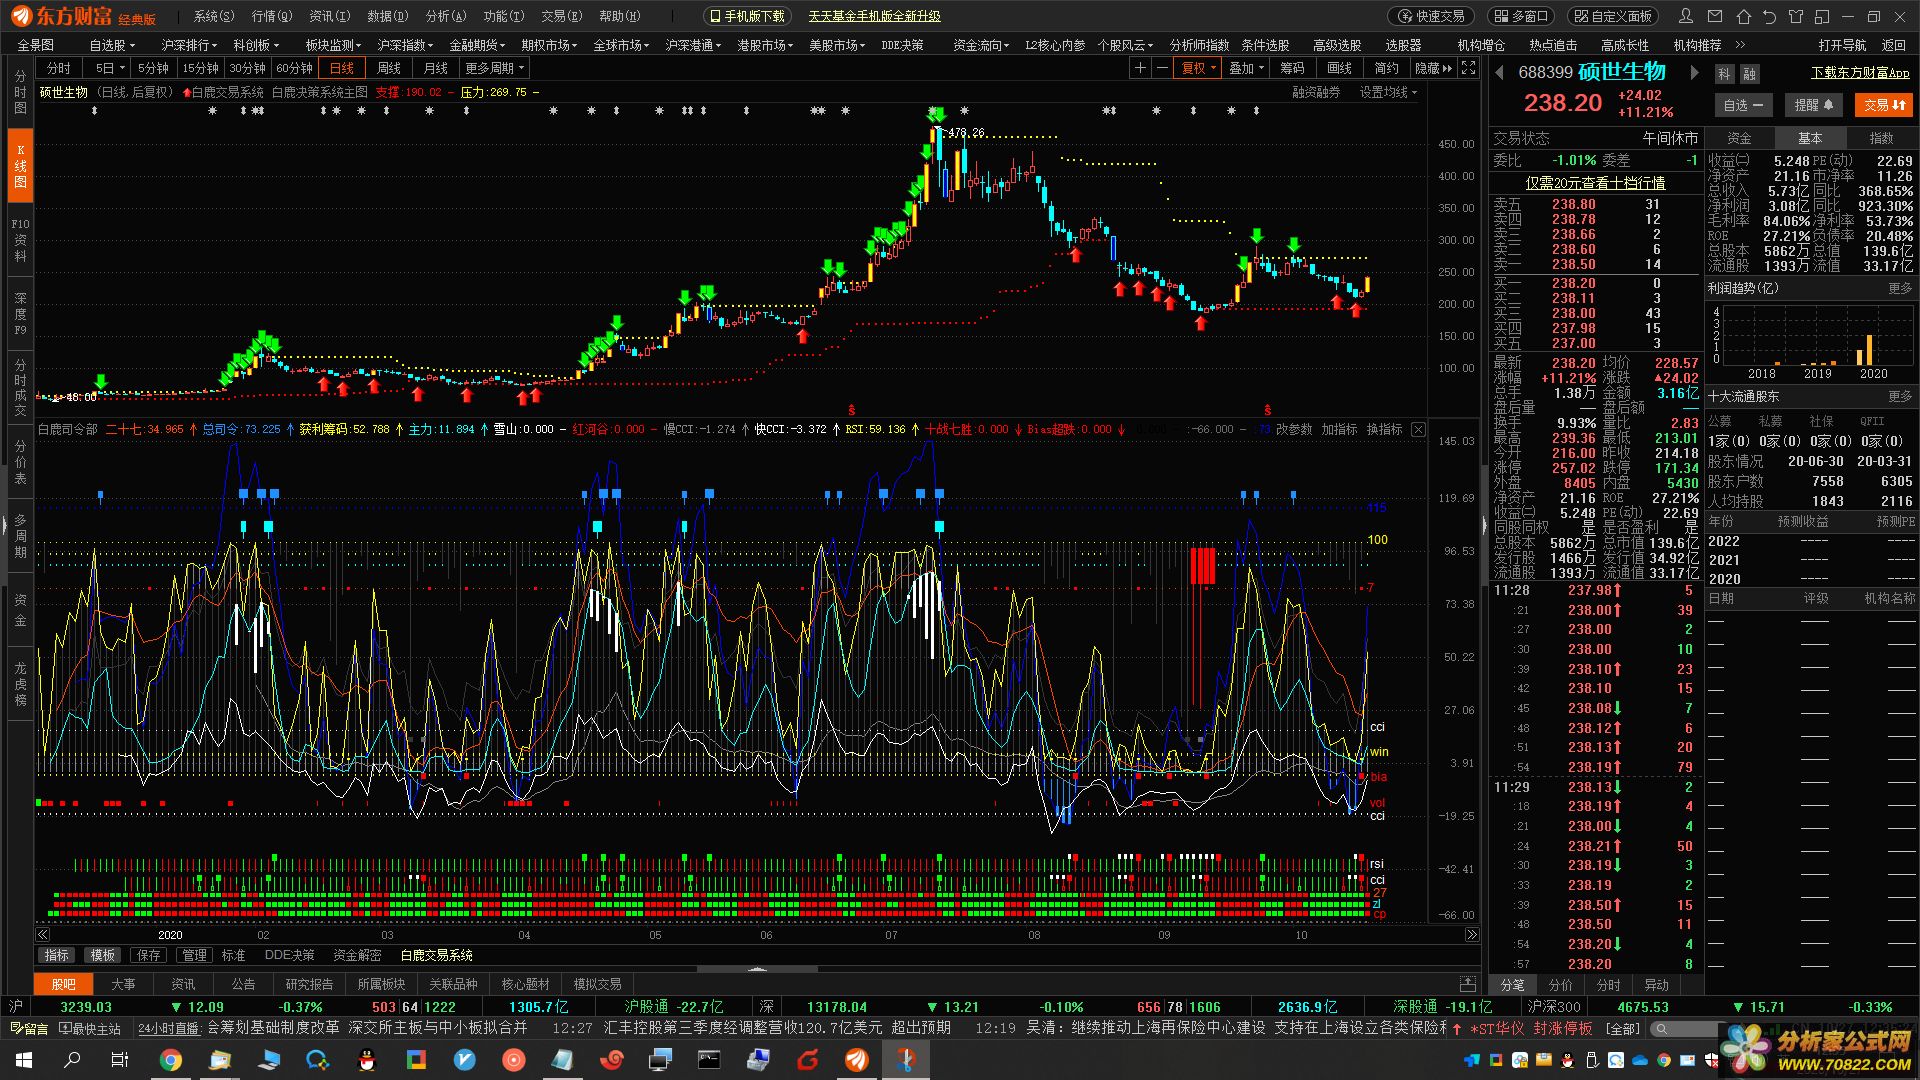
Task: Open the user account icon
Action: (x=1687, y=16)
